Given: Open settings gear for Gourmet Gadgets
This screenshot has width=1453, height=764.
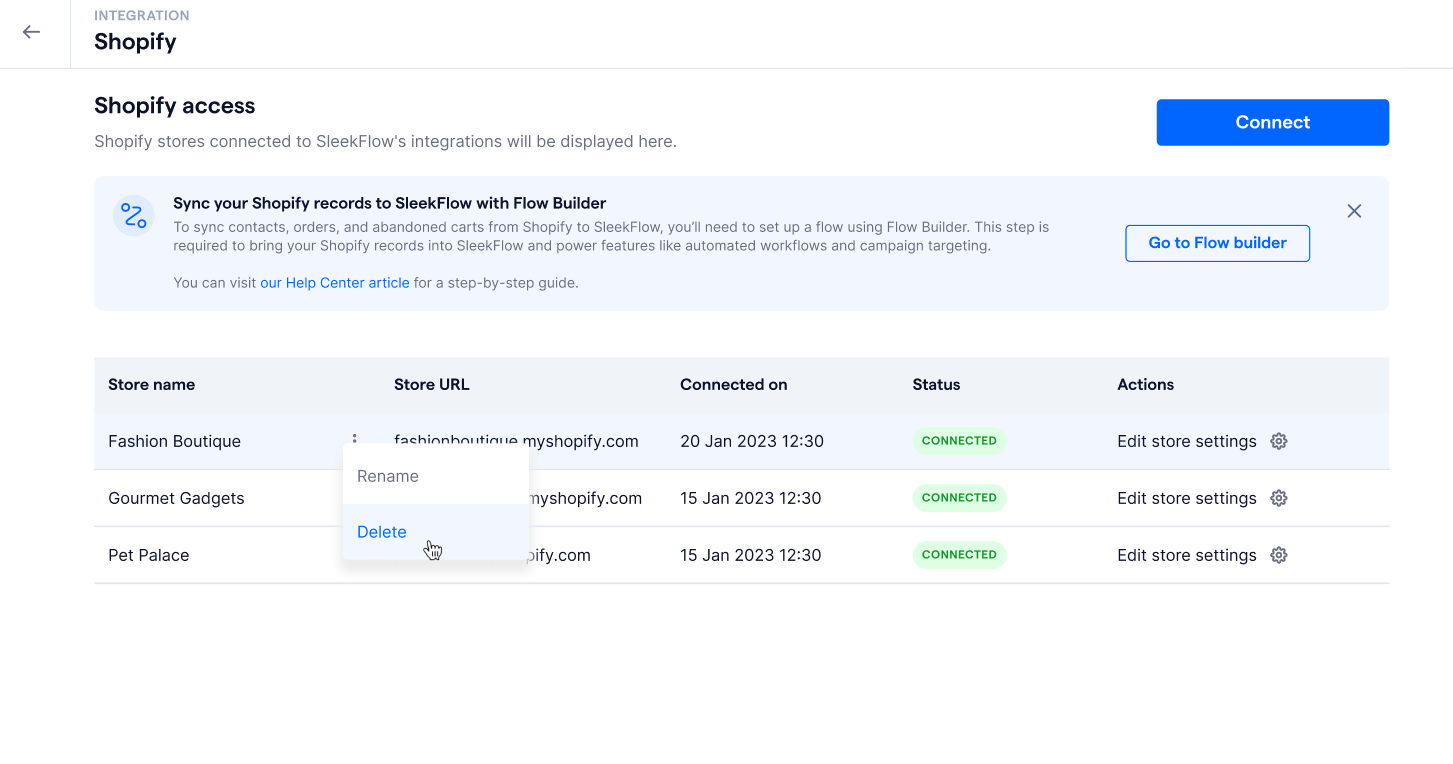Looking at the screenshot, I should point(1278,498).
